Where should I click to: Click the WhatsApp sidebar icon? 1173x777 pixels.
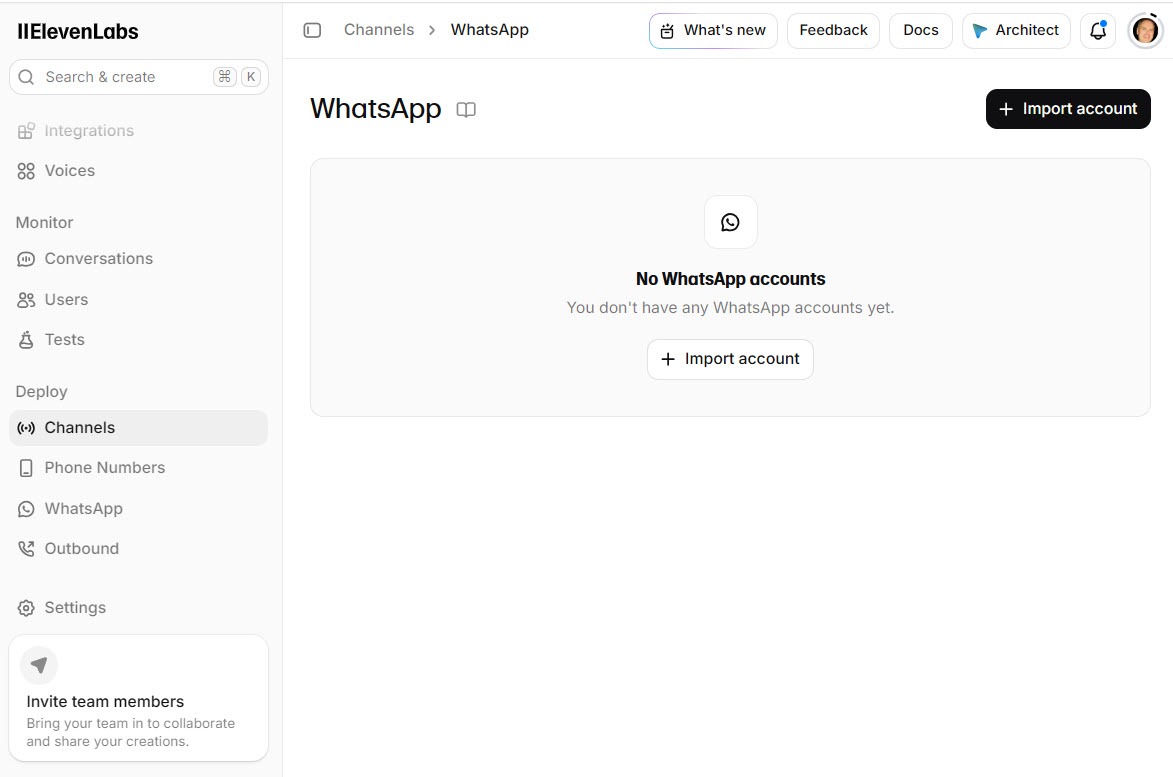tap(26, 509)
